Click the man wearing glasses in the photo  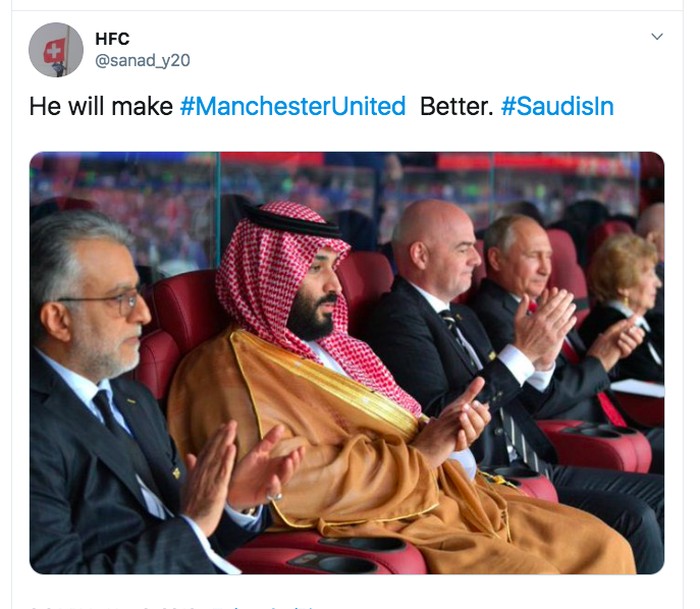[x=90, y=300]
